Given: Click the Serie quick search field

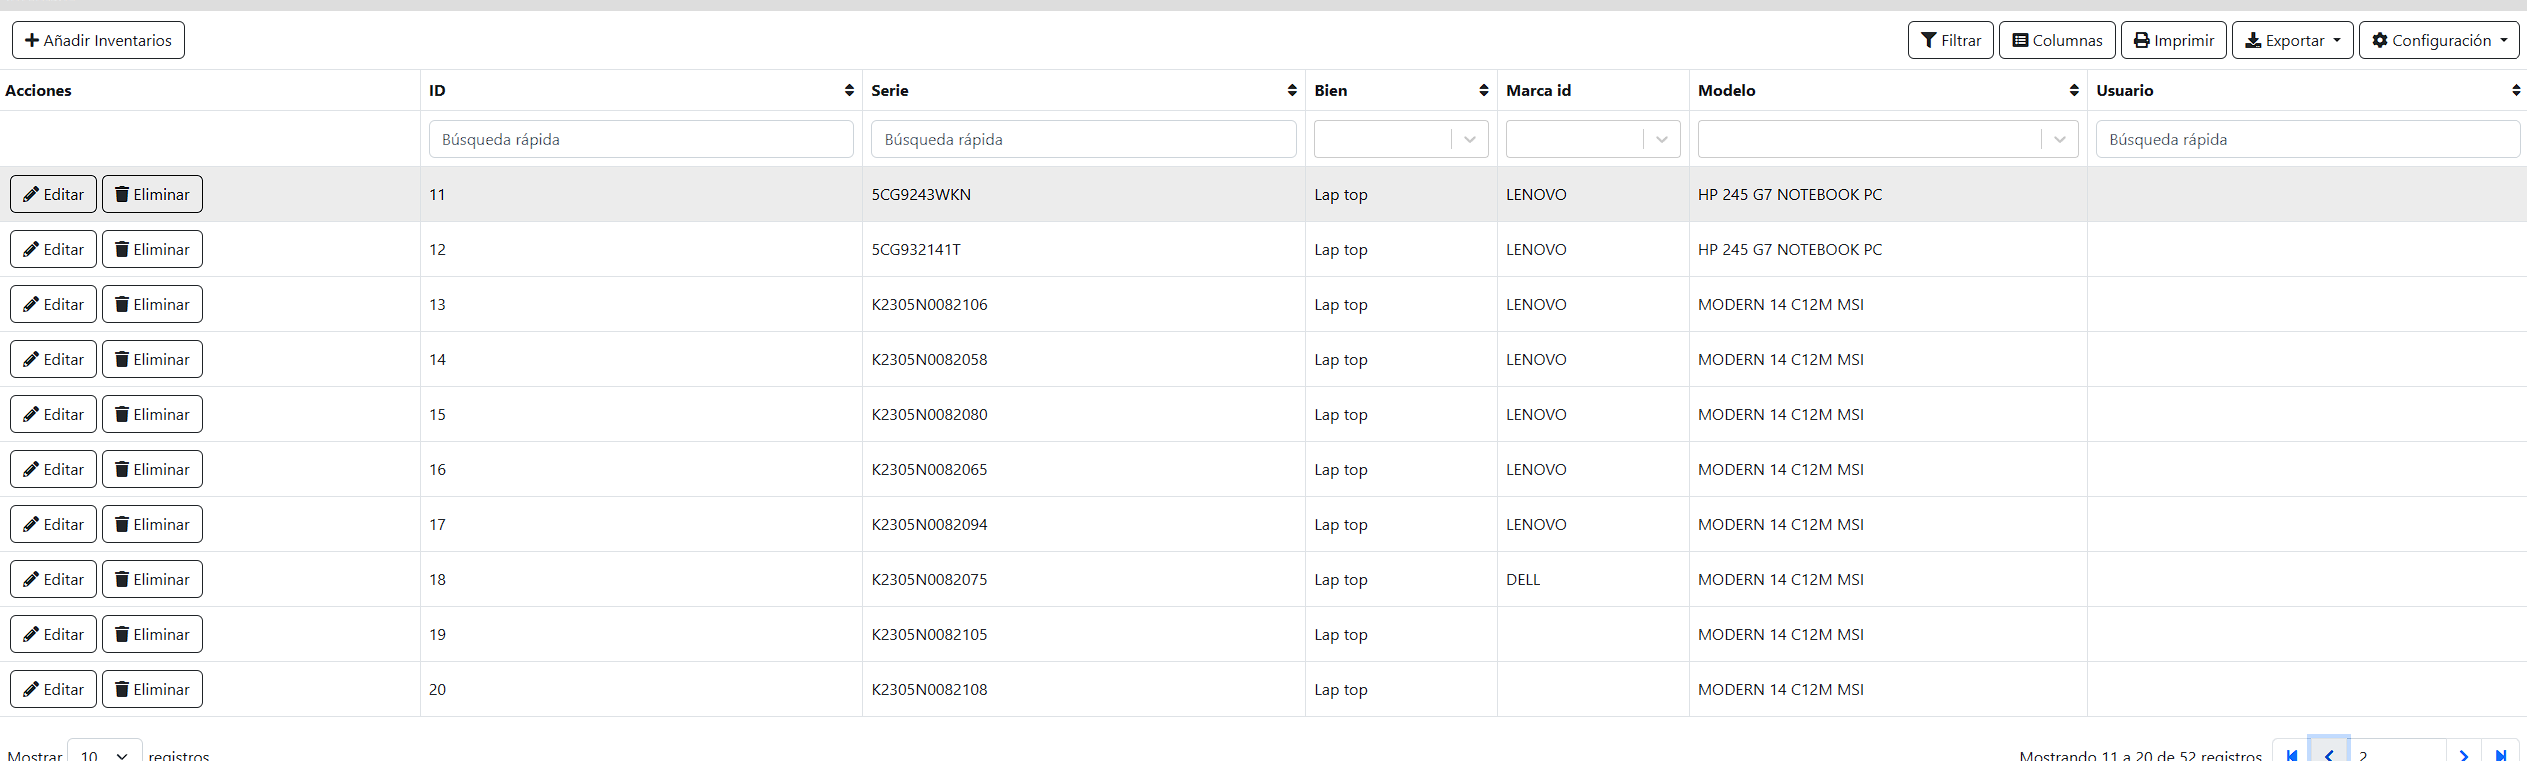Looking at the screenshot, I should 1083,139.
